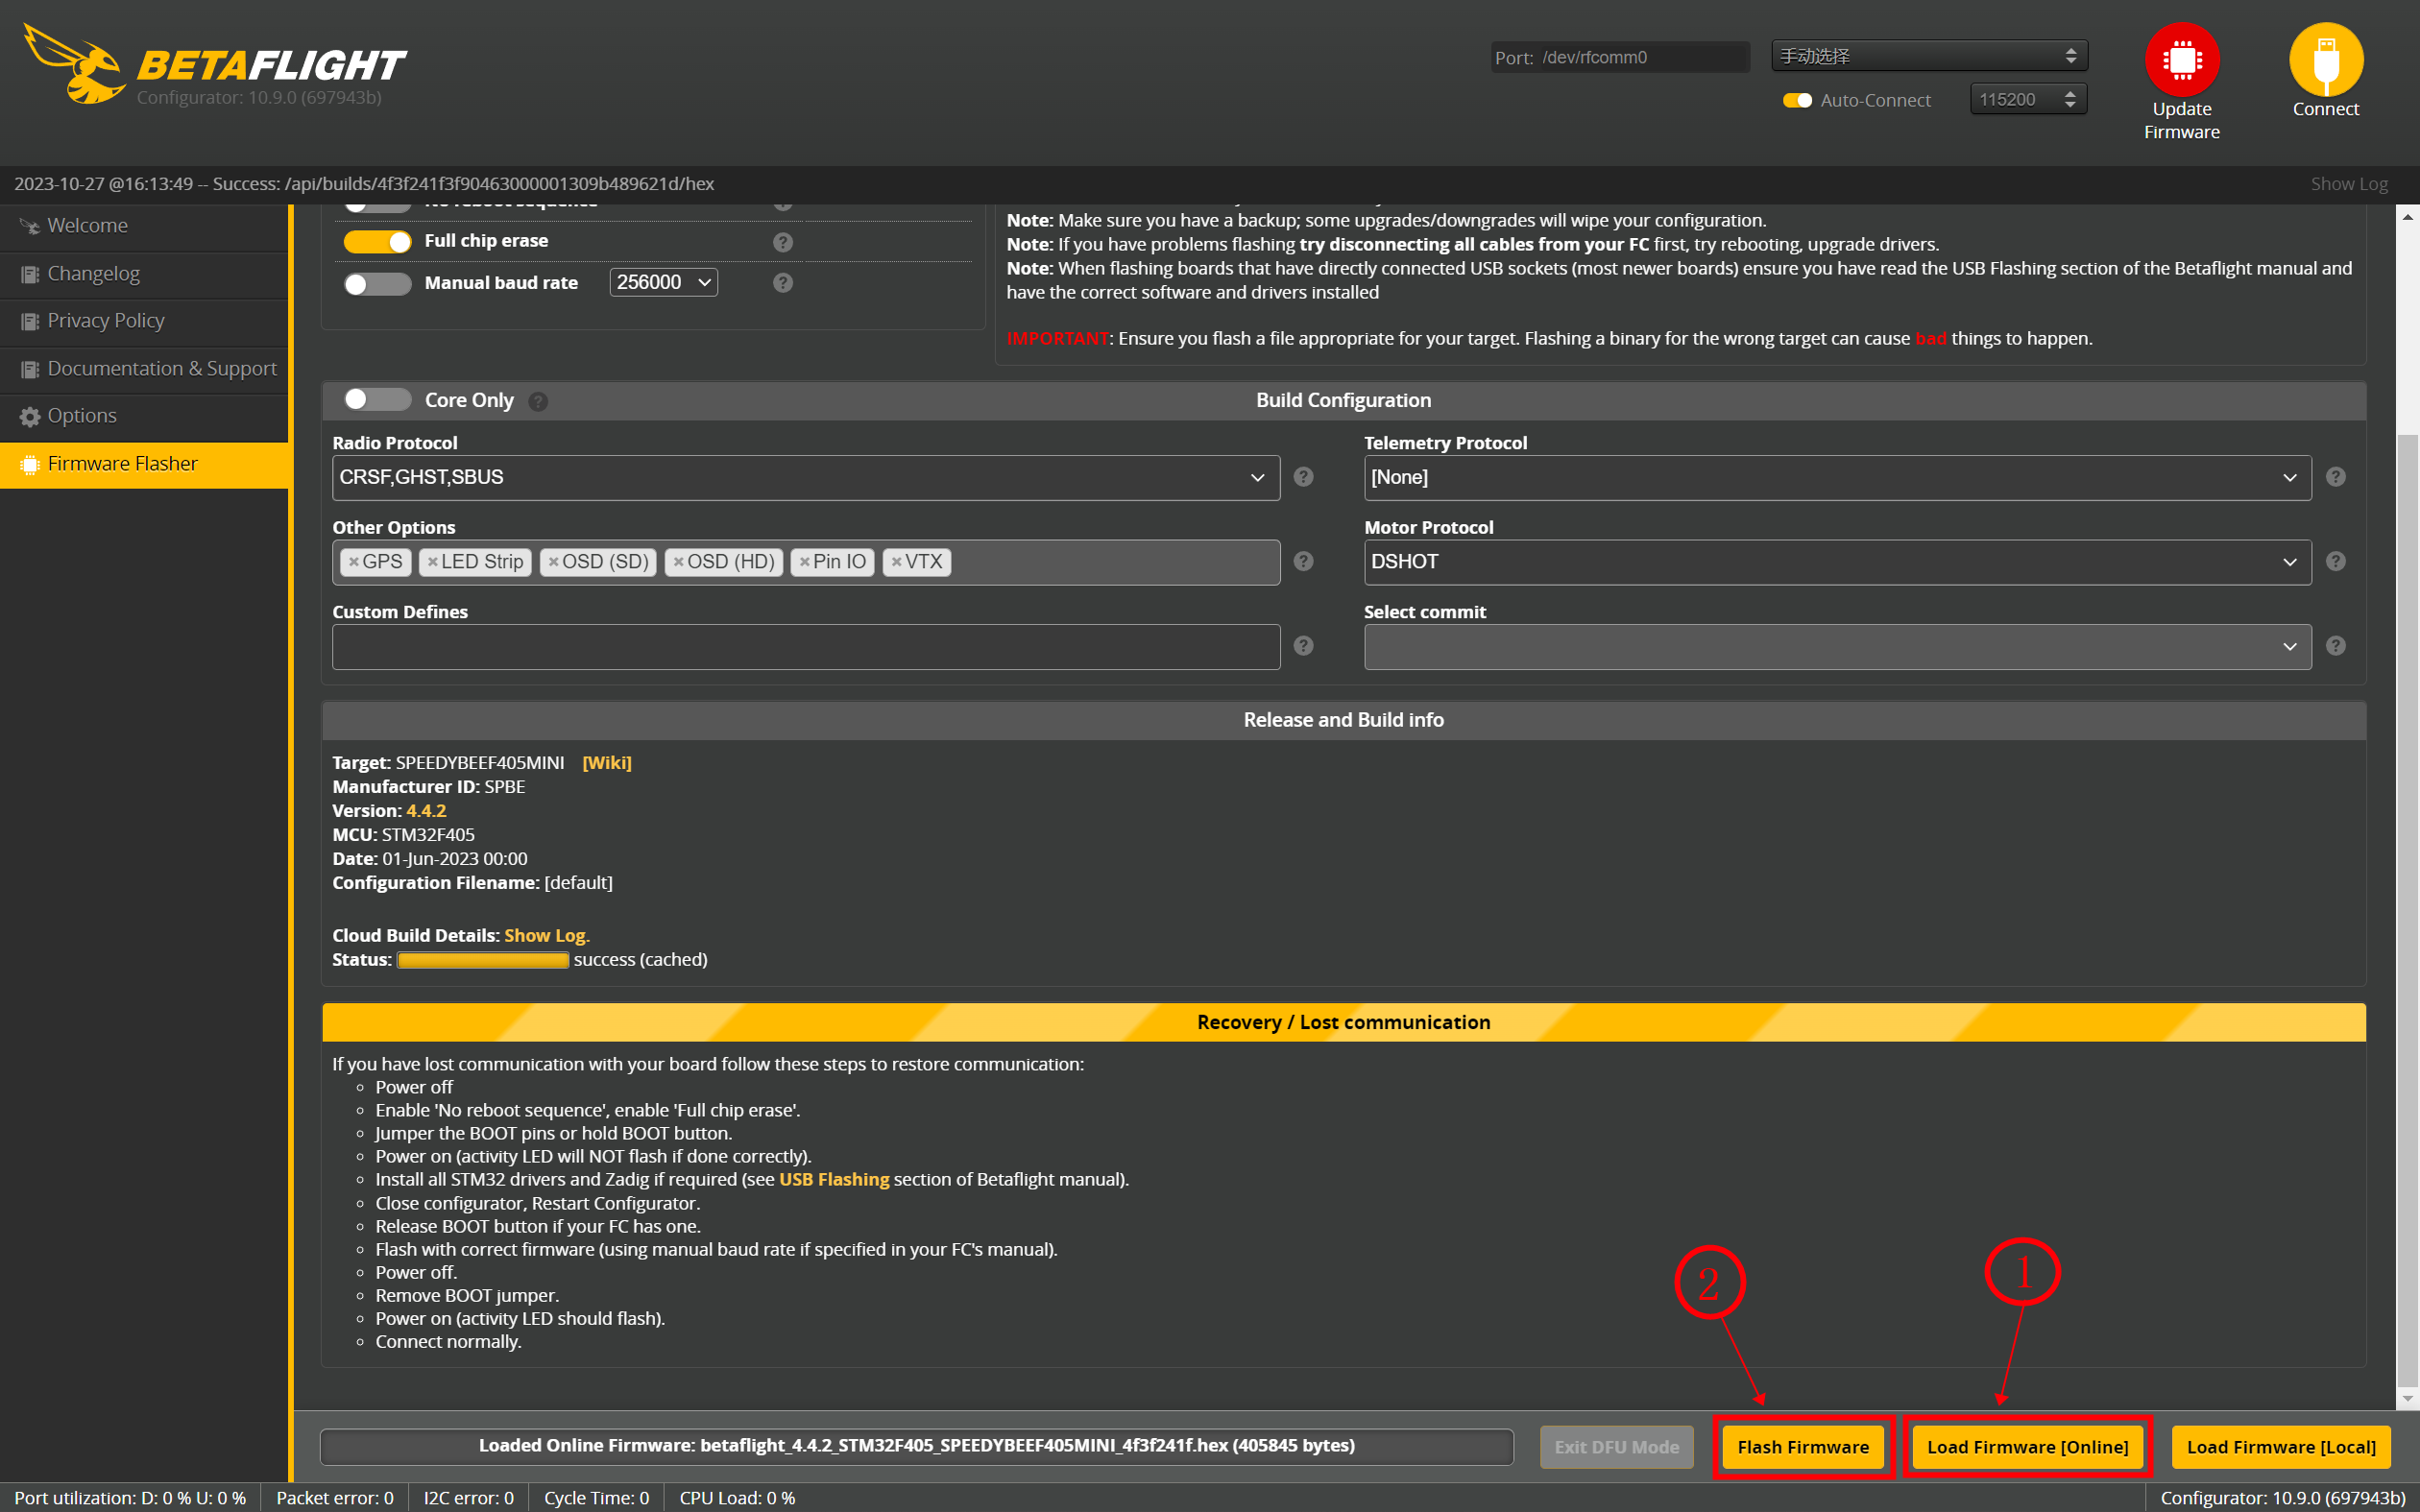Click Show Log in the status bar
This screenshot has width=2420, height=1512.
click(2348, 184)
